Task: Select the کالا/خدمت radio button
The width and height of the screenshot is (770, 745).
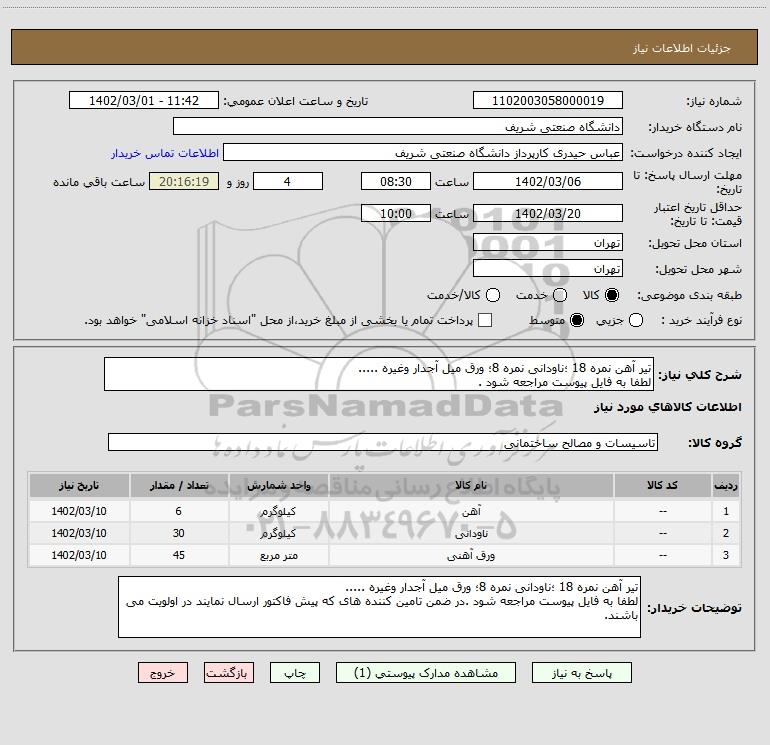Action: point(493,295)
